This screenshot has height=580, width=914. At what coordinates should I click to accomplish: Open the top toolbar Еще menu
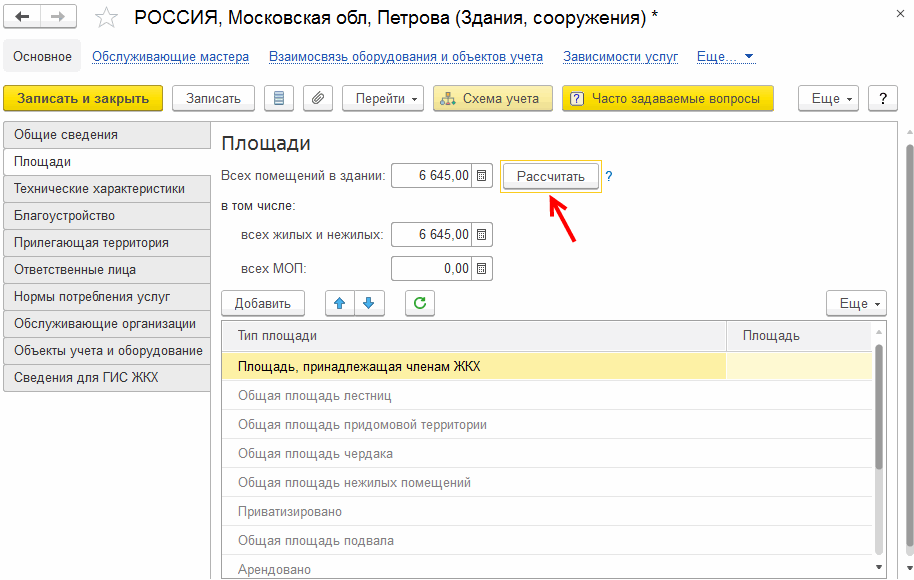point(830,99)
